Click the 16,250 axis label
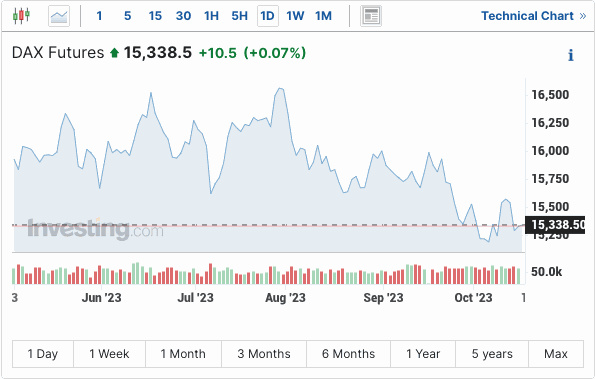This screenshot has width=595, height=379. (x=550, y=123)
